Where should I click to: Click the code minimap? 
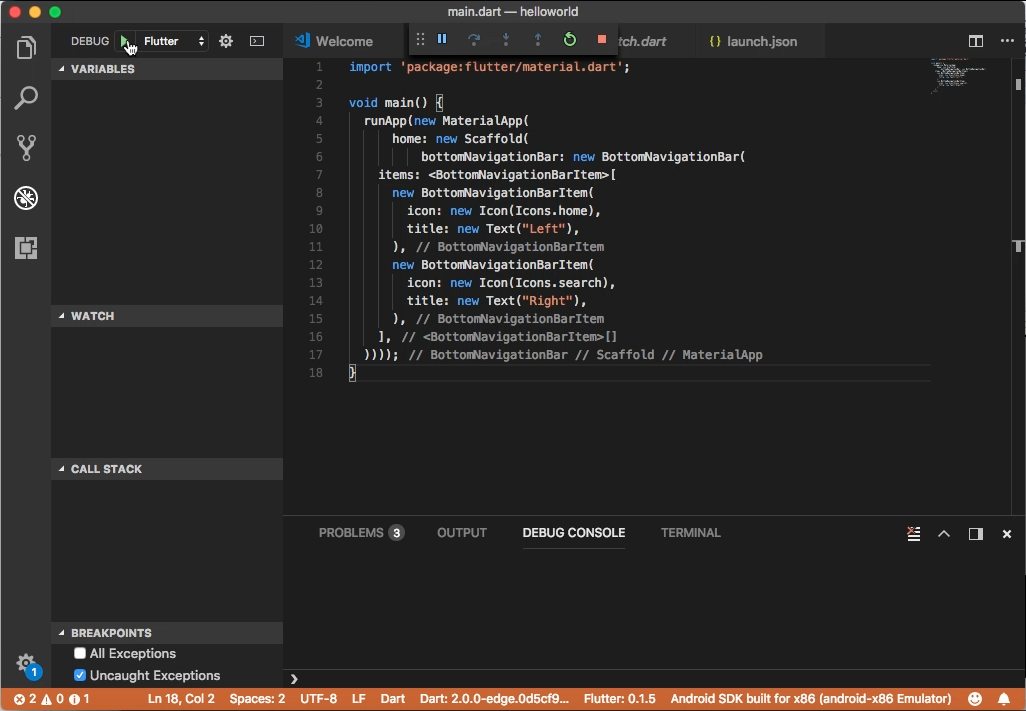[957, 76]
